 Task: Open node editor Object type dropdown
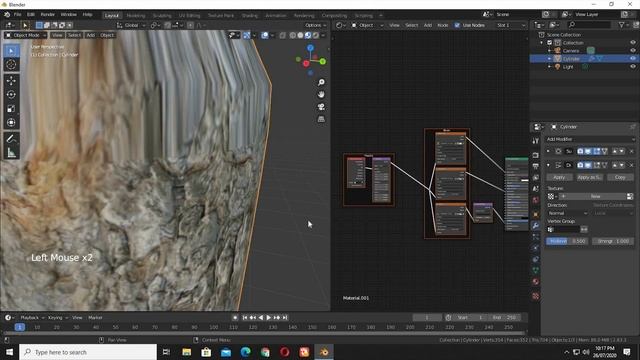[x=367, y=25]
